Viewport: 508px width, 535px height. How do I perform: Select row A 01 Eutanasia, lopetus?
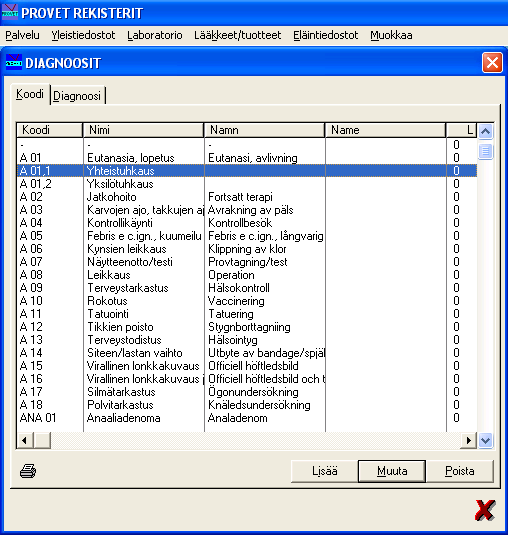click(247, 158)
